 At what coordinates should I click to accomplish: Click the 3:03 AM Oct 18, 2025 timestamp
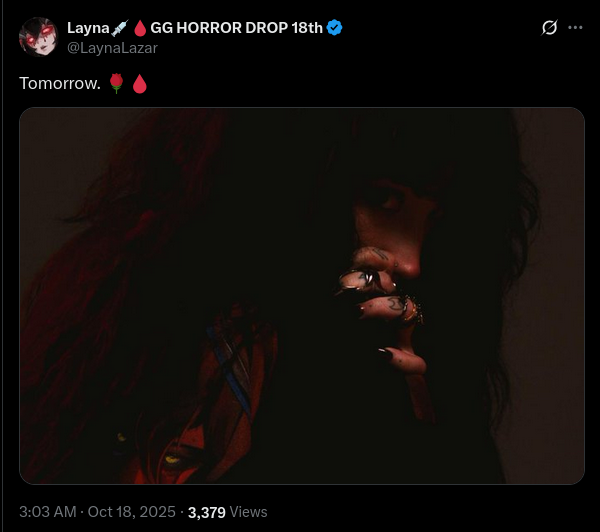97,512
